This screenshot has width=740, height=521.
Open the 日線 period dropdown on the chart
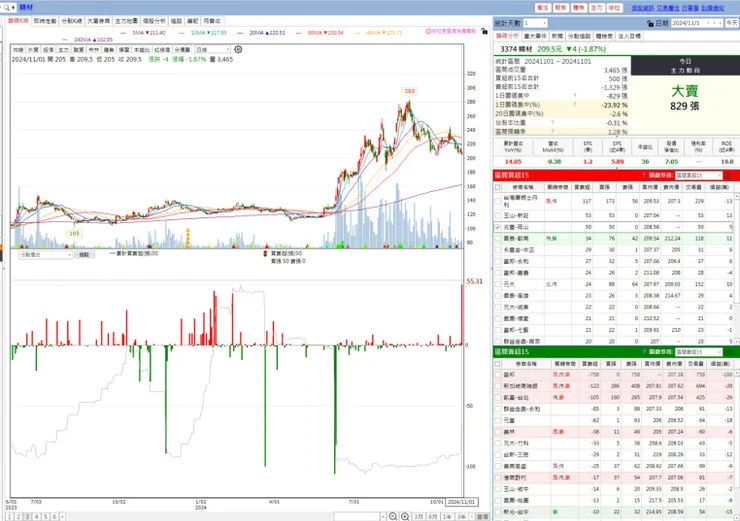[212, 50]
